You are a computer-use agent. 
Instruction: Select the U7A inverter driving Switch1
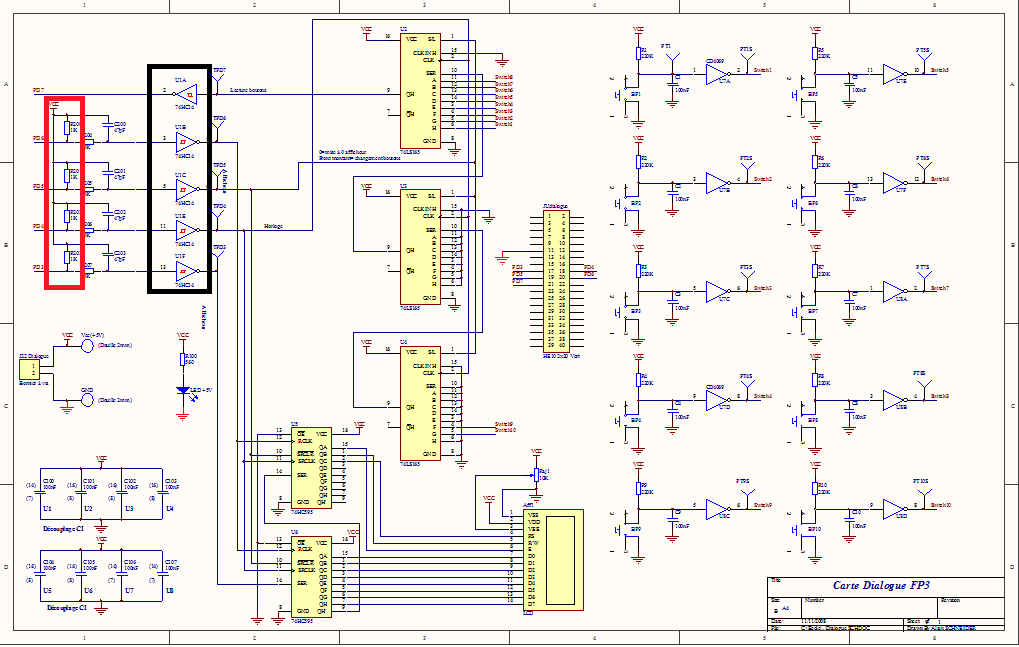click(x=717, y=74)
